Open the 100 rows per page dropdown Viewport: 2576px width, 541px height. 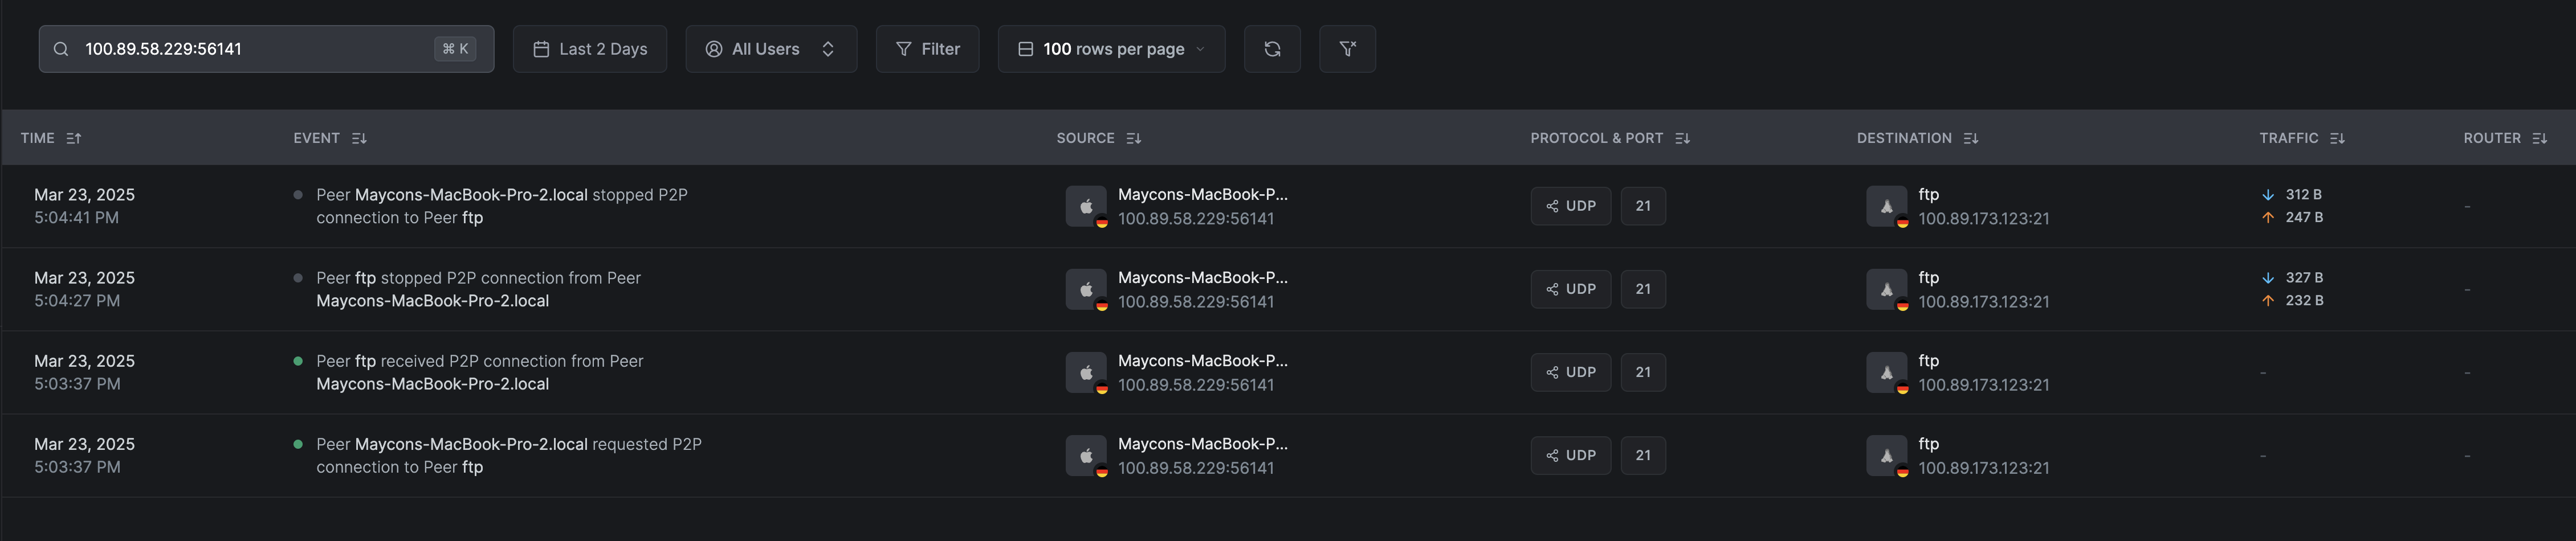click(1111, 49)
